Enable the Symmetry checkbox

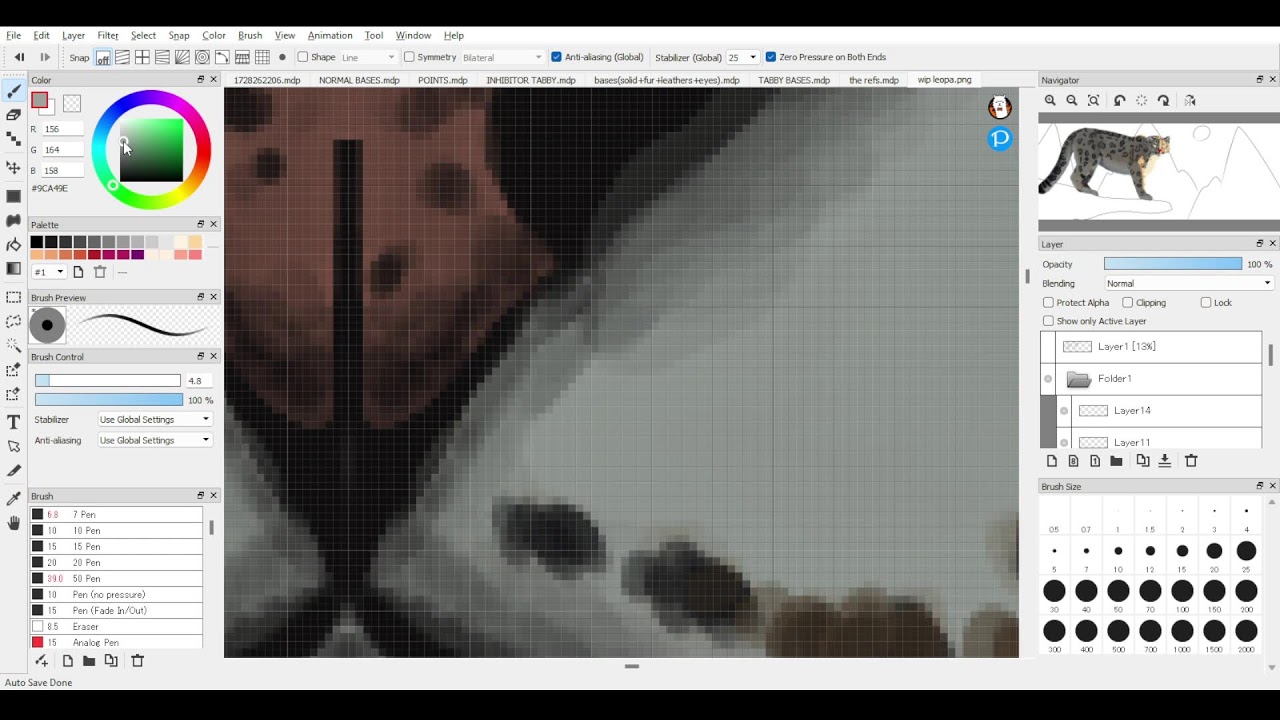click(x=409, y=57)
